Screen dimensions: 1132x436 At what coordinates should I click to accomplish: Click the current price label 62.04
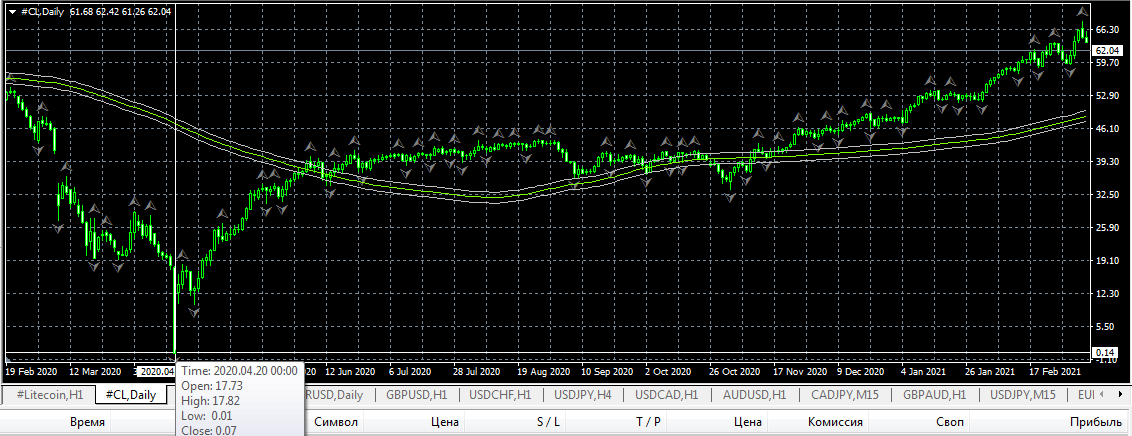[x=1107, y=51]
